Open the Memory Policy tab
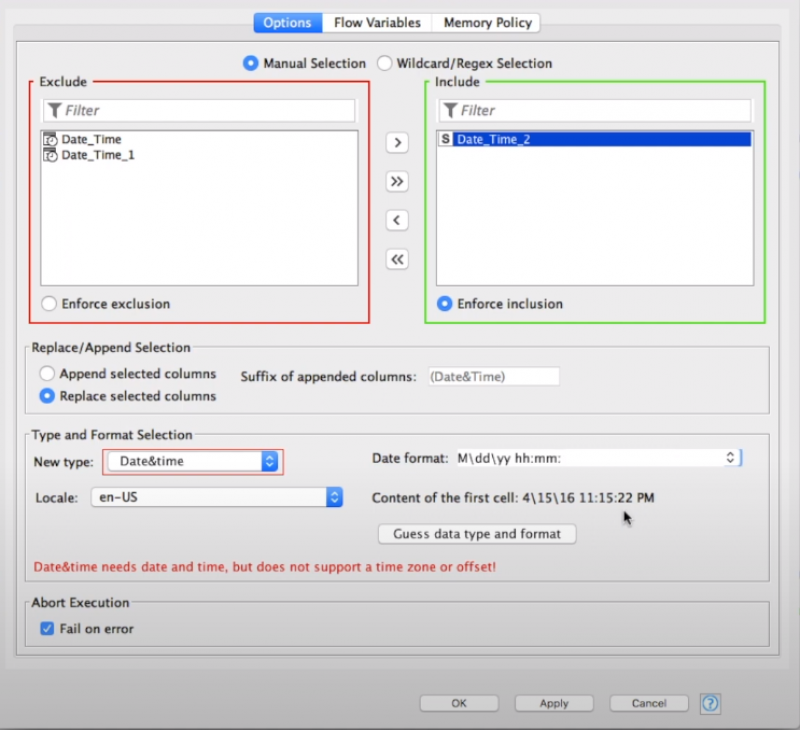Image resolution: width=800 pixels, height=730 pixels. pyautogui.click(x=488, y=22)
